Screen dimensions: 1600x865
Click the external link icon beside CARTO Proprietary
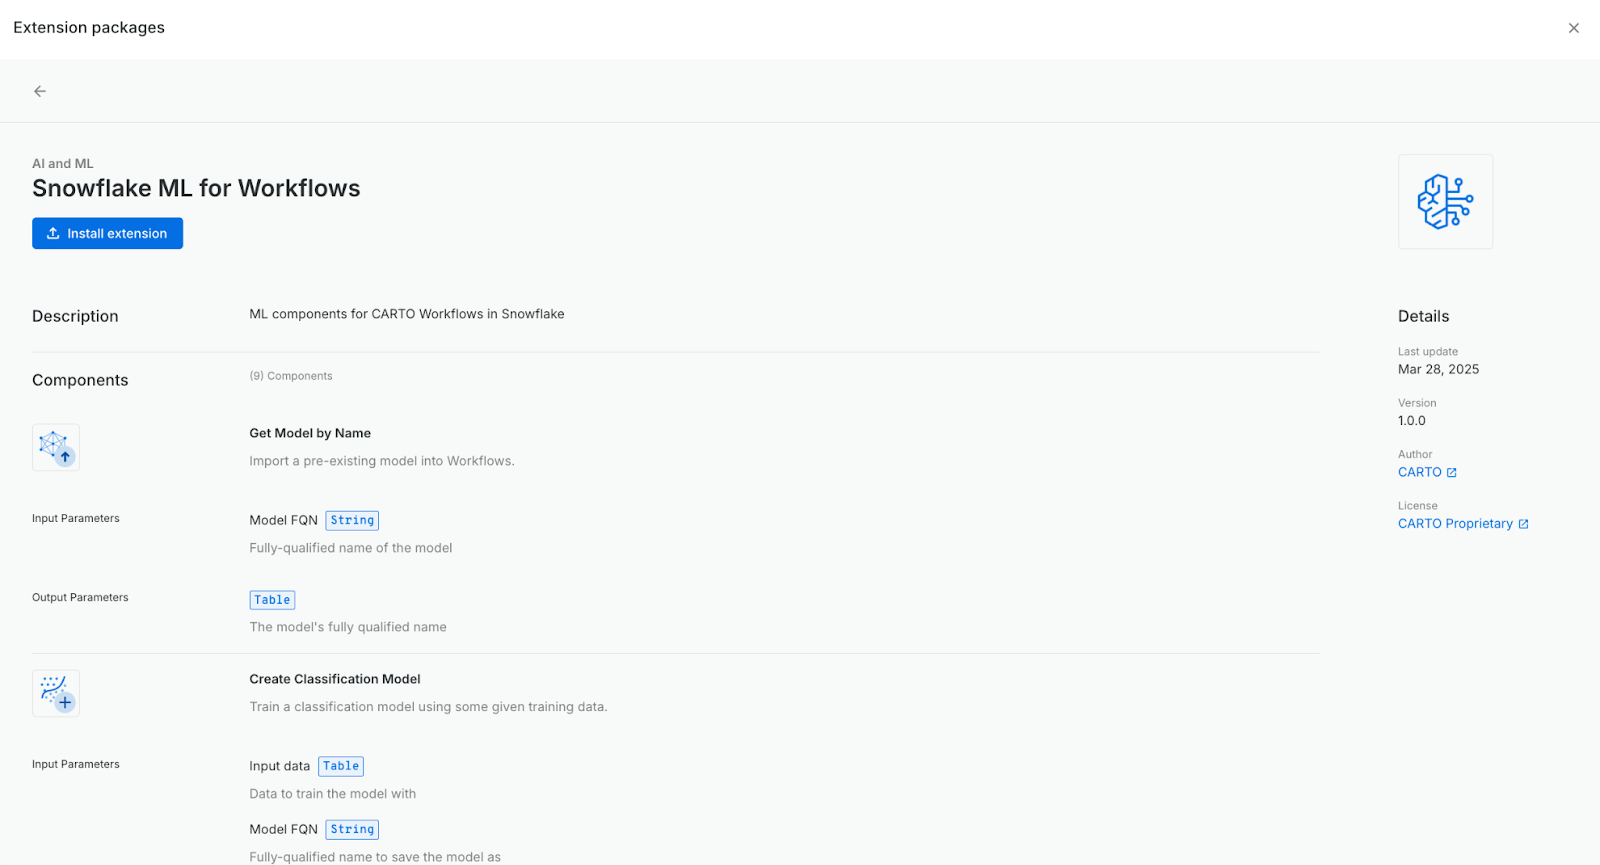(1523, 524)
